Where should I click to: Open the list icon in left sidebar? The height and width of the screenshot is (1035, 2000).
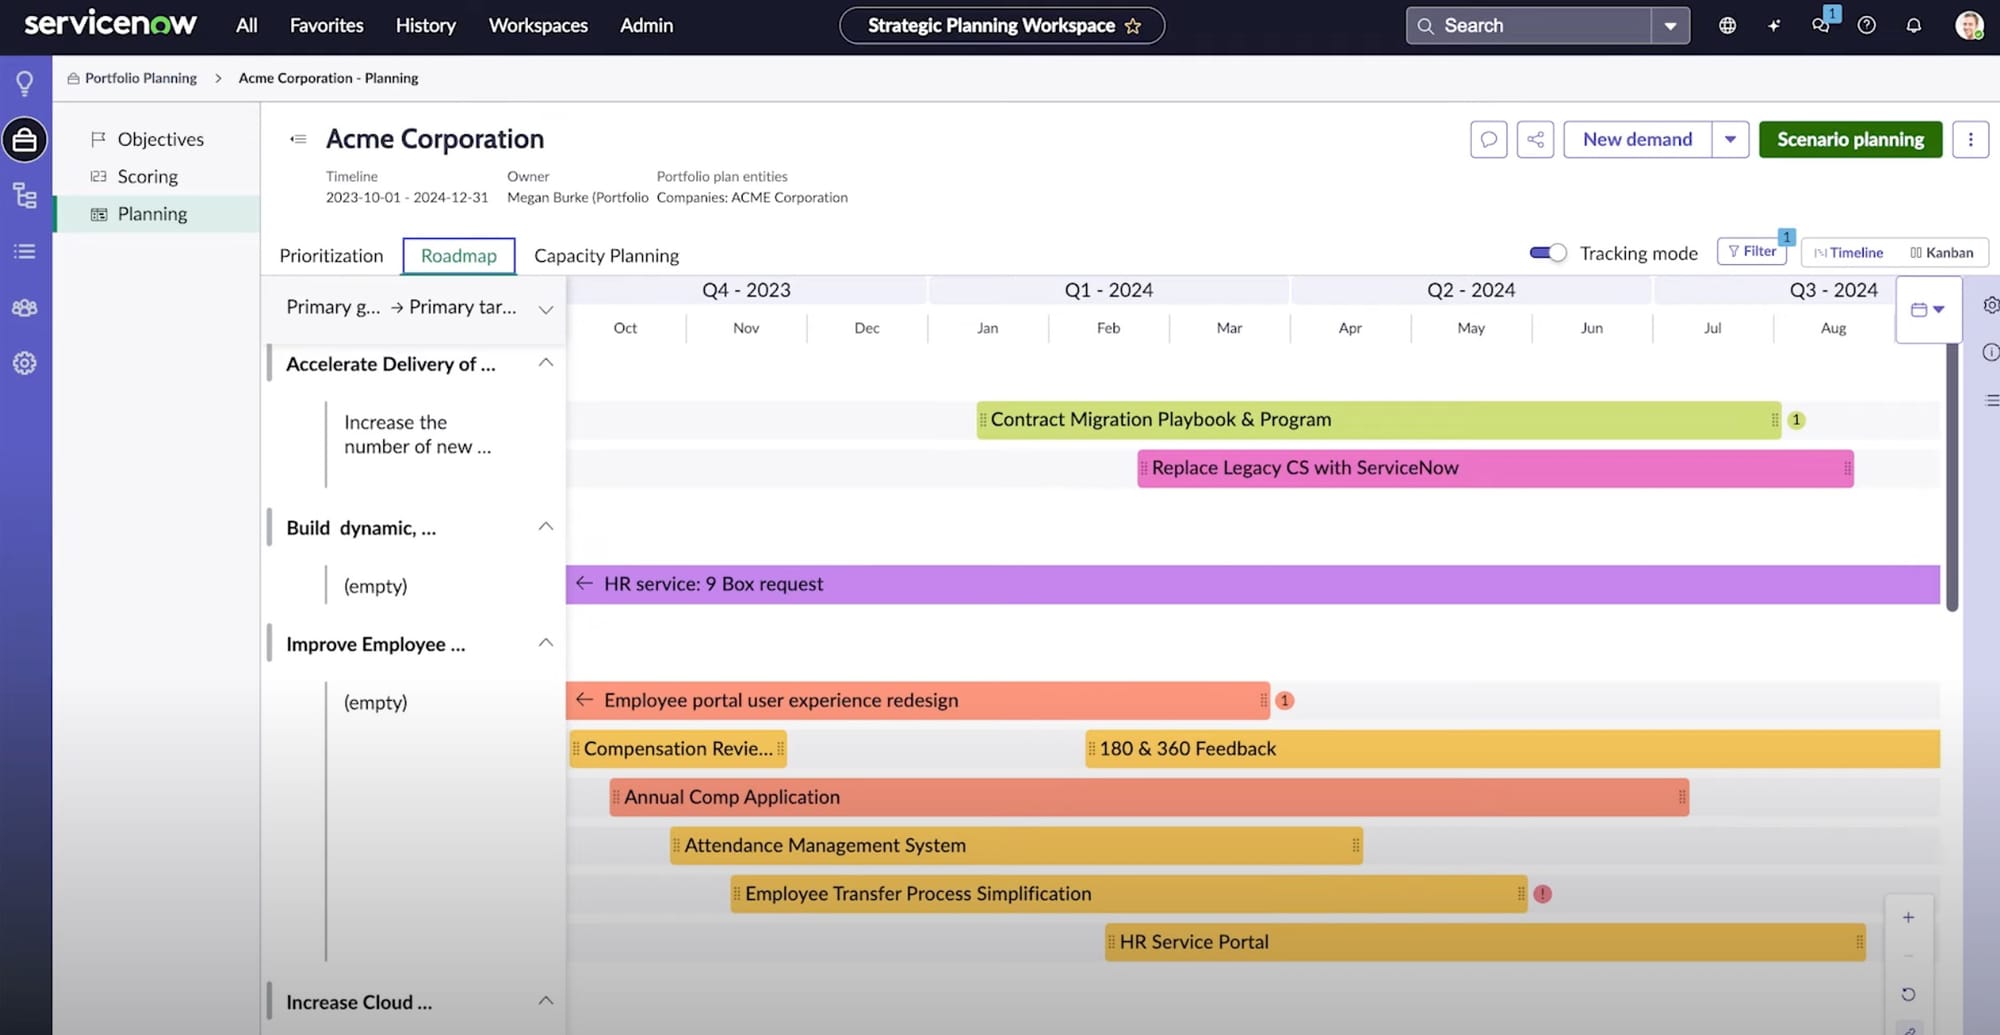pos(24,251)
